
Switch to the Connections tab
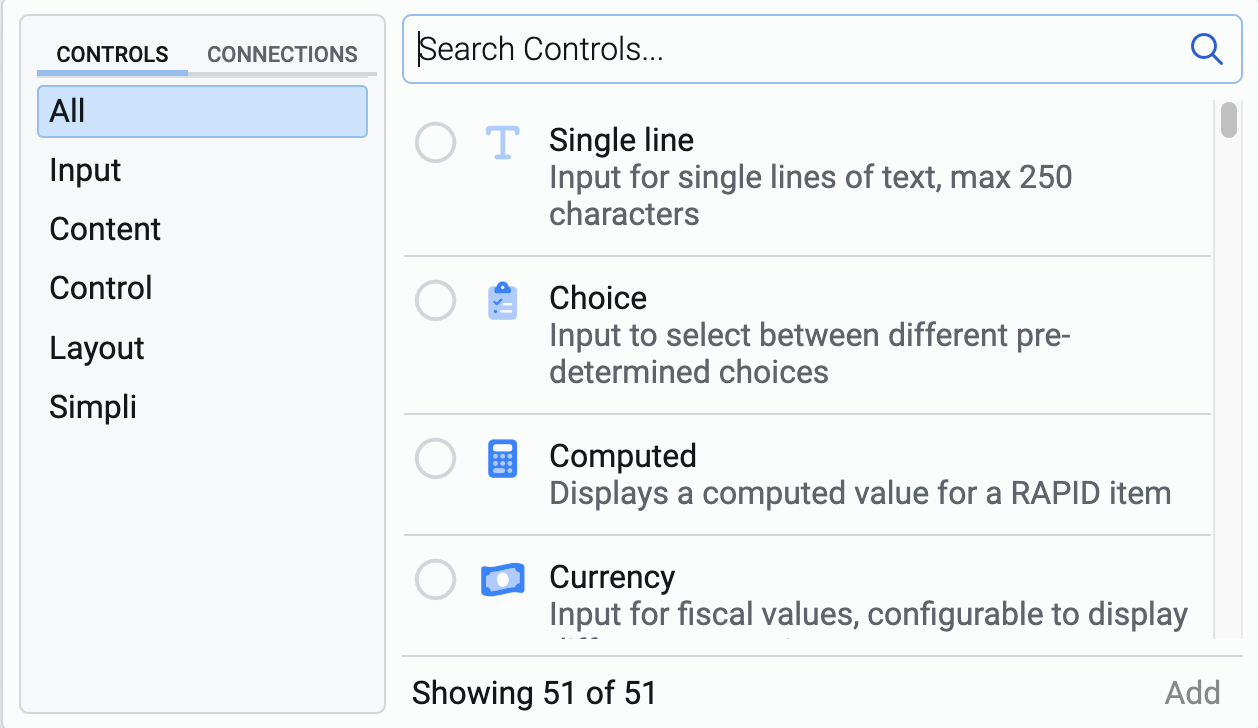[x=282, y=54]
